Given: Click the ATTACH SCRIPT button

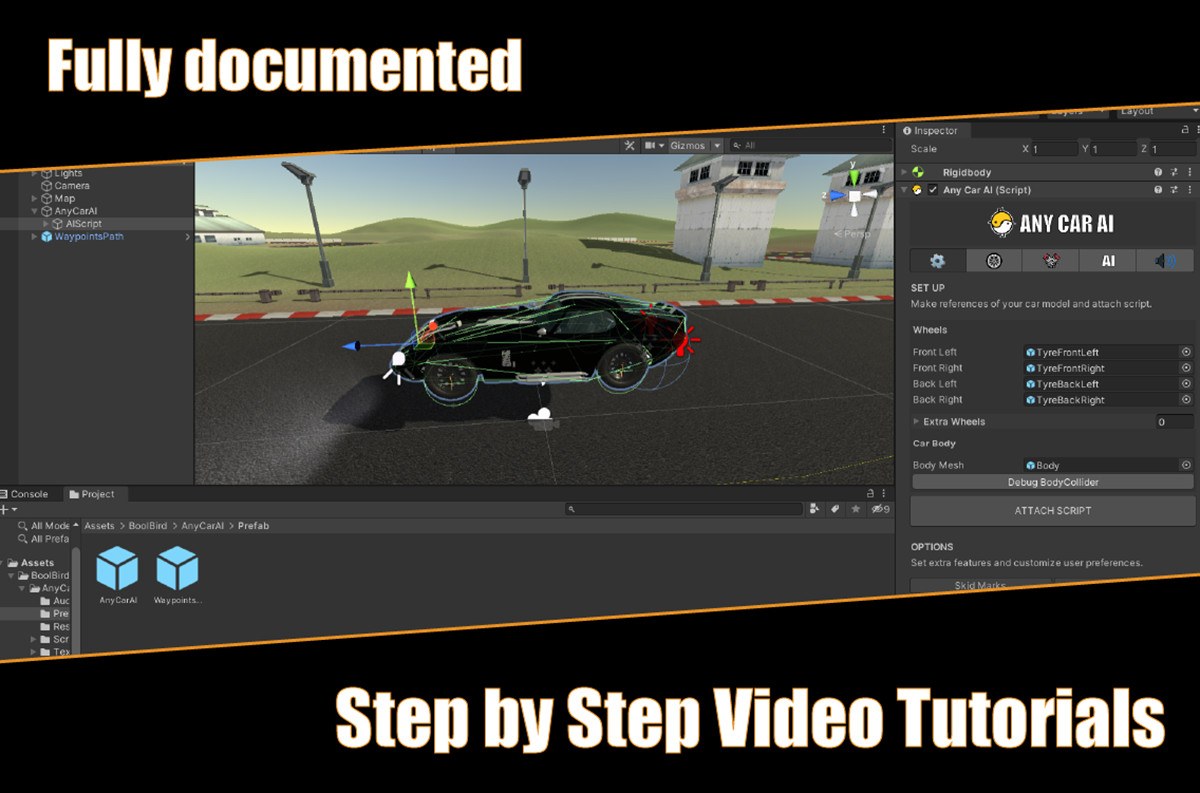Looking at the screenshot, I should tap(1052, 511).
